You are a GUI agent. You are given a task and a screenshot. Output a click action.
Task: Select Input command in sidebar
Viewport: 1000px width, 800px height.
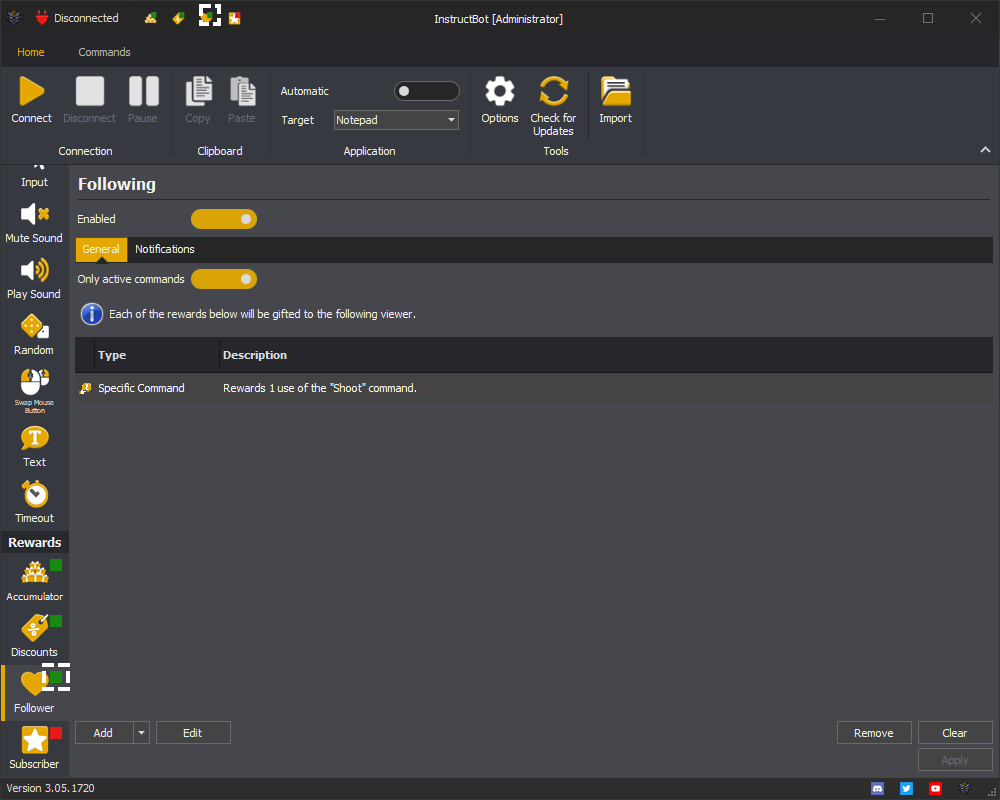[34, 177]
